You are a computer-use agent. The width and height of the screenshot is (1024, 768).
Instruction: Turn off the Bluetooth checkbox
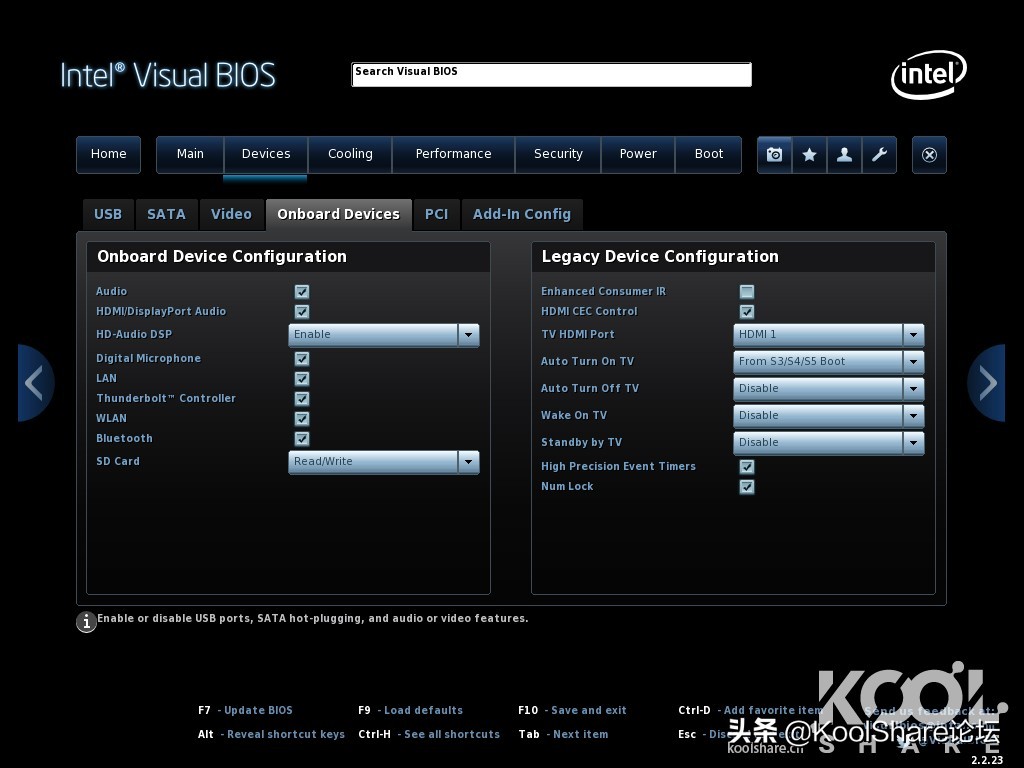[302, 438]
